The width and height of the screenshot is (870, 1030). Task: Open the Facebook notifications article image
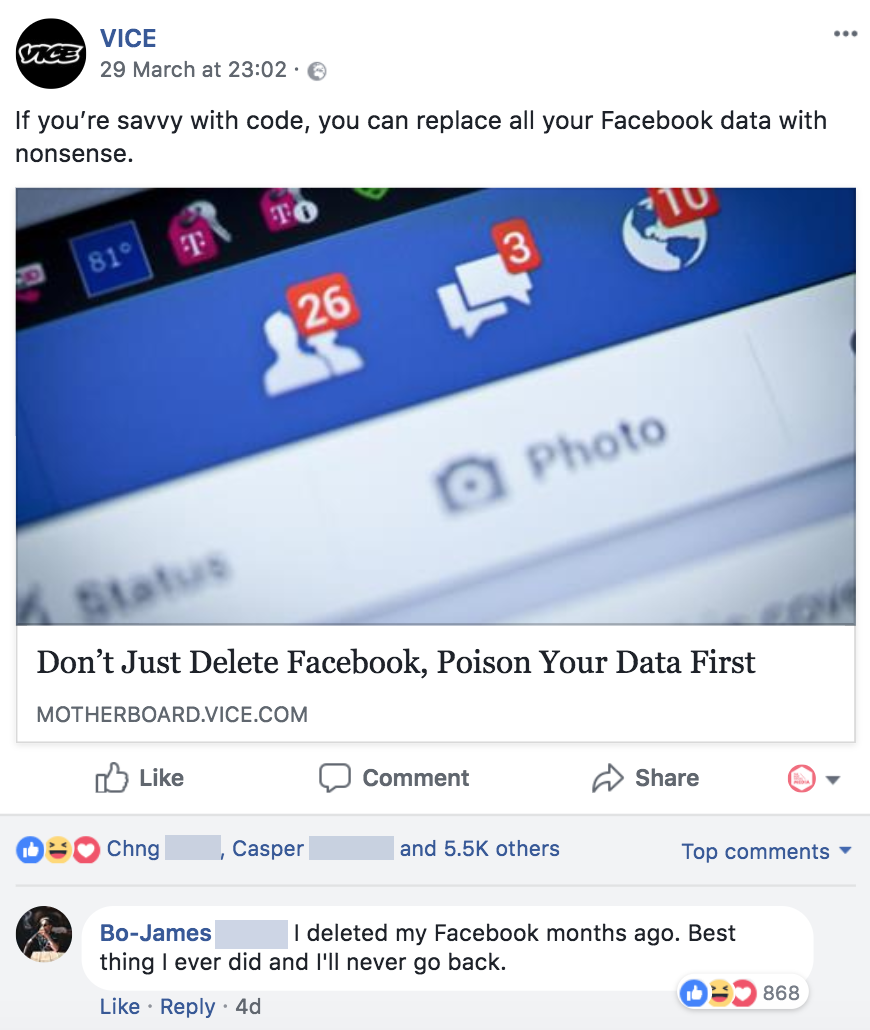pyautogui.click(x=435, y=405)
